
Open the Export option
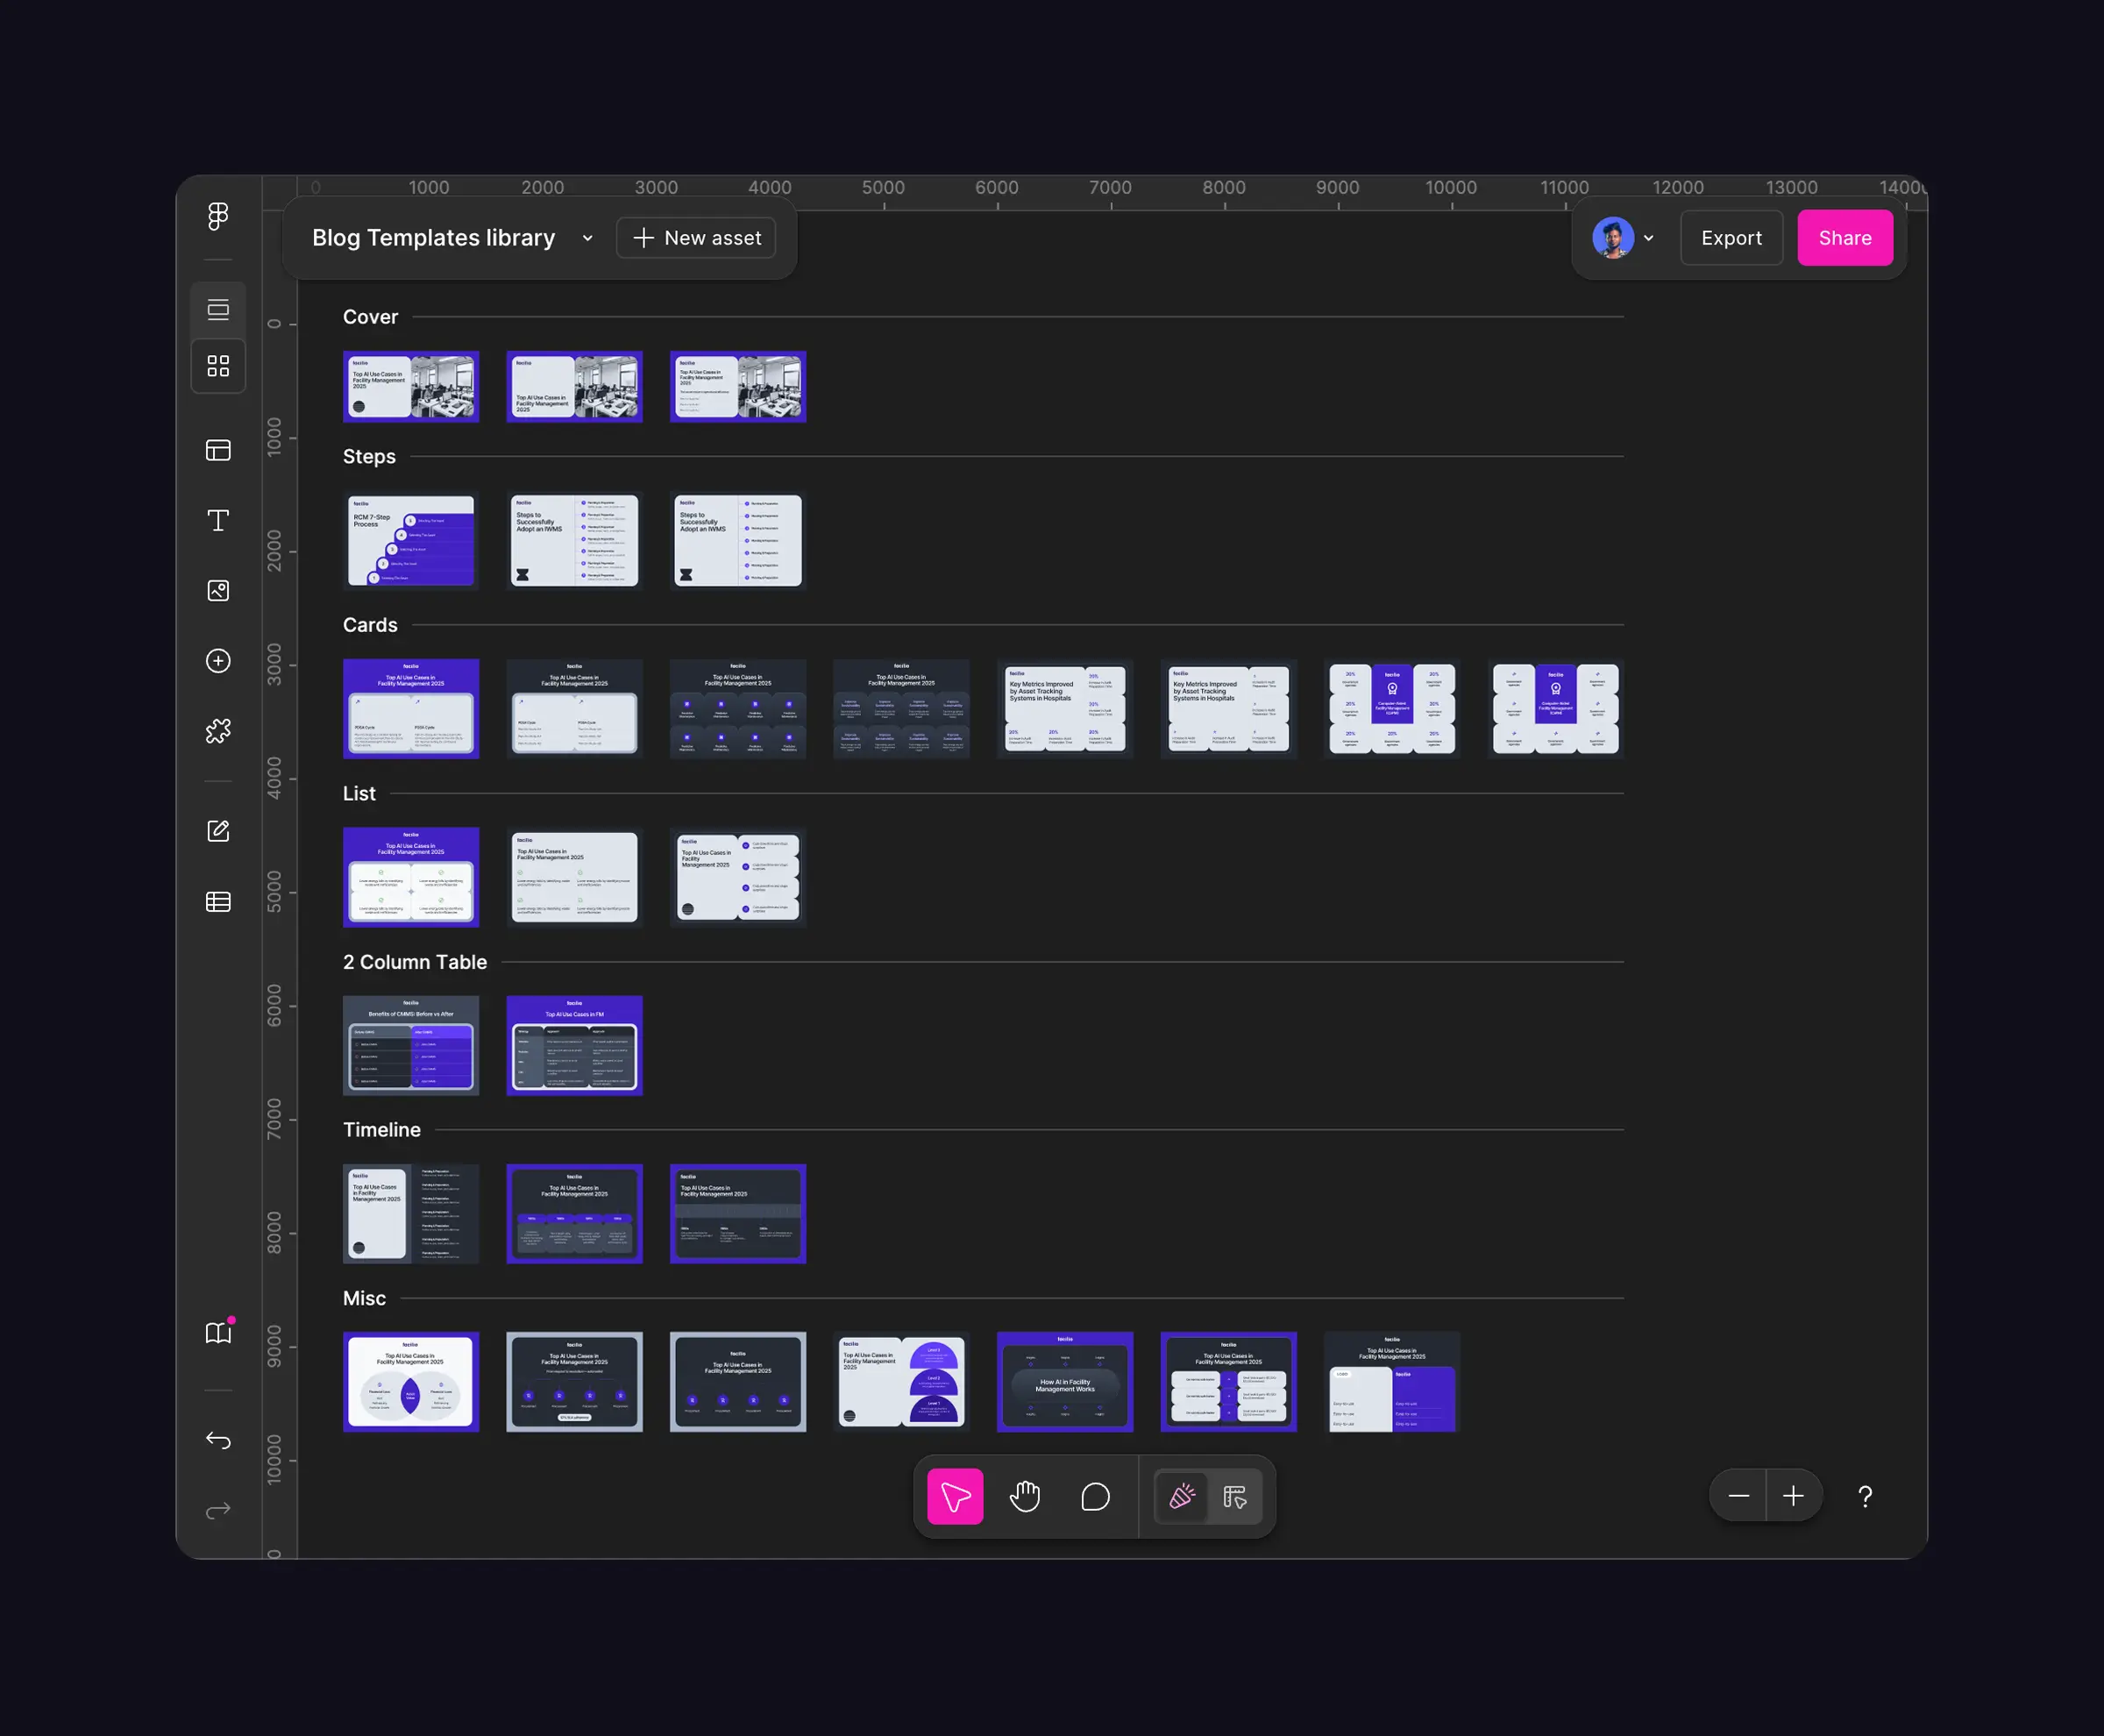tap(1731, 238)
